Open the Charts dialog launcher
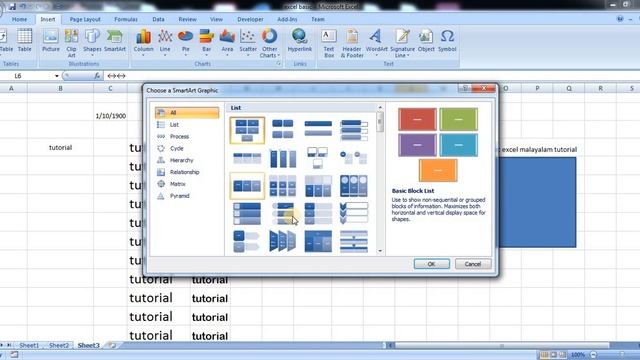Image resolution: width=640 pixels, height=360 pixels. coord(279,64)
